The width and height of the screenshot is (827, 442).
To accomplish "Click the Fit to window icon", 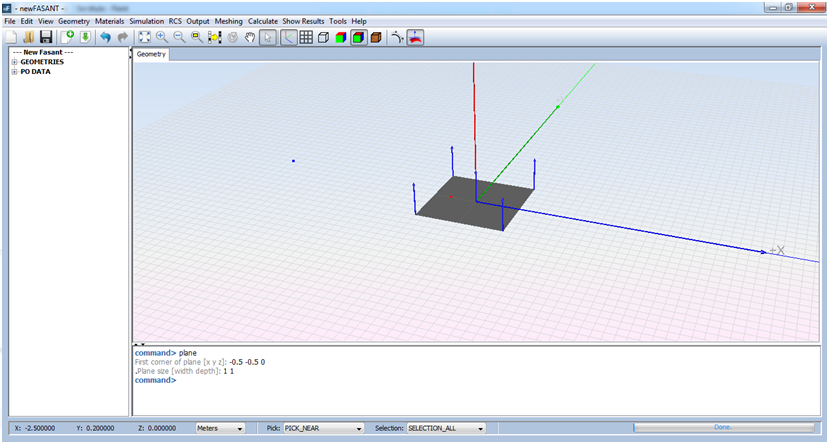I will [145, 37].
